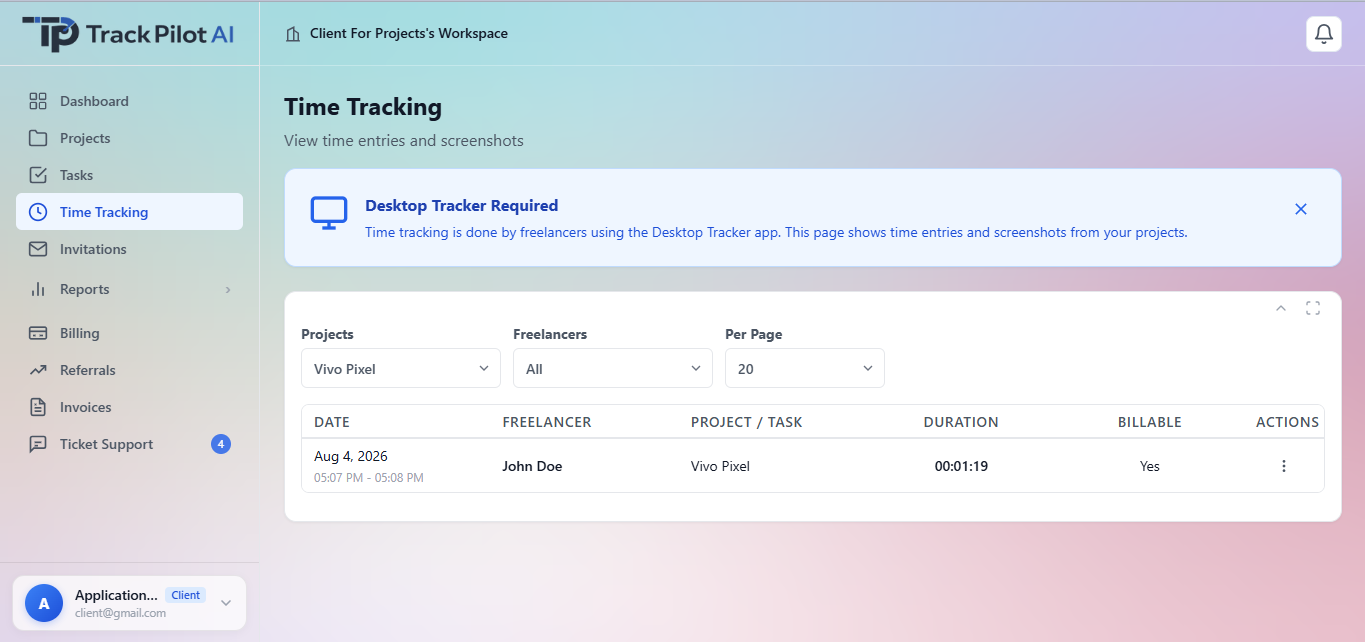
Task: Click the Ticket Support chat icon
Action: (38, 444)
